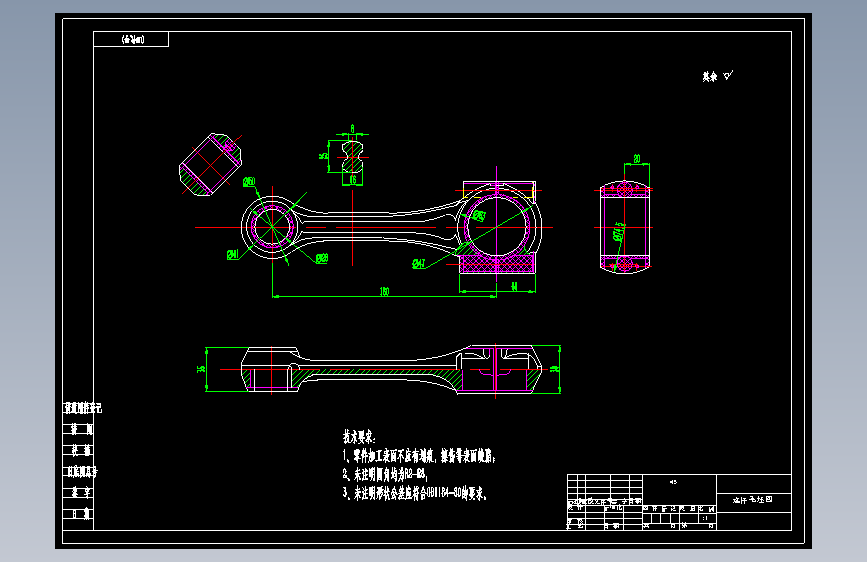Click the I-beam rod cross-section view

tap(352, 157)
